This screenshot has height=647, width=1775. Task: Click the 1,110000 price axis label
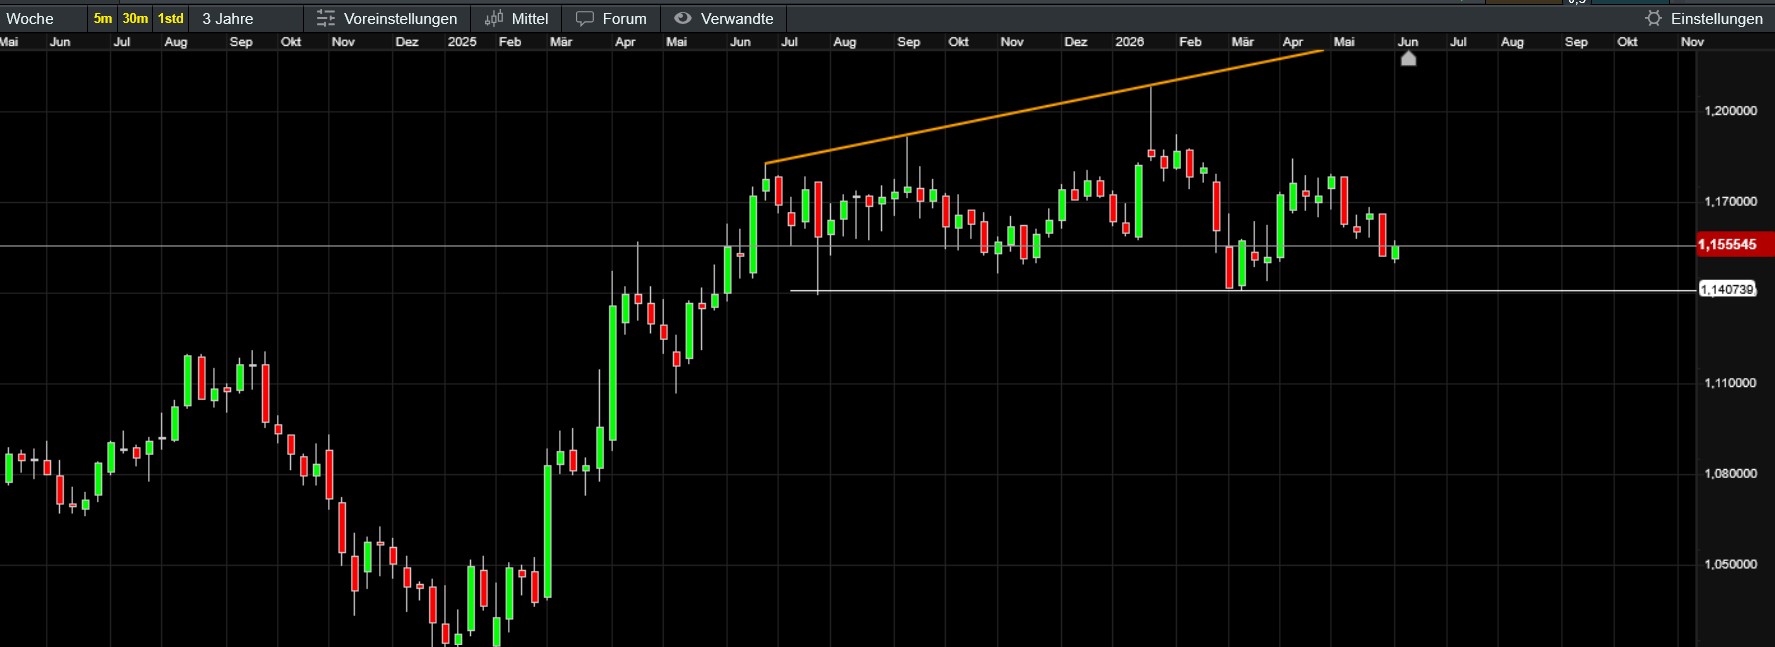(1730, 383)
